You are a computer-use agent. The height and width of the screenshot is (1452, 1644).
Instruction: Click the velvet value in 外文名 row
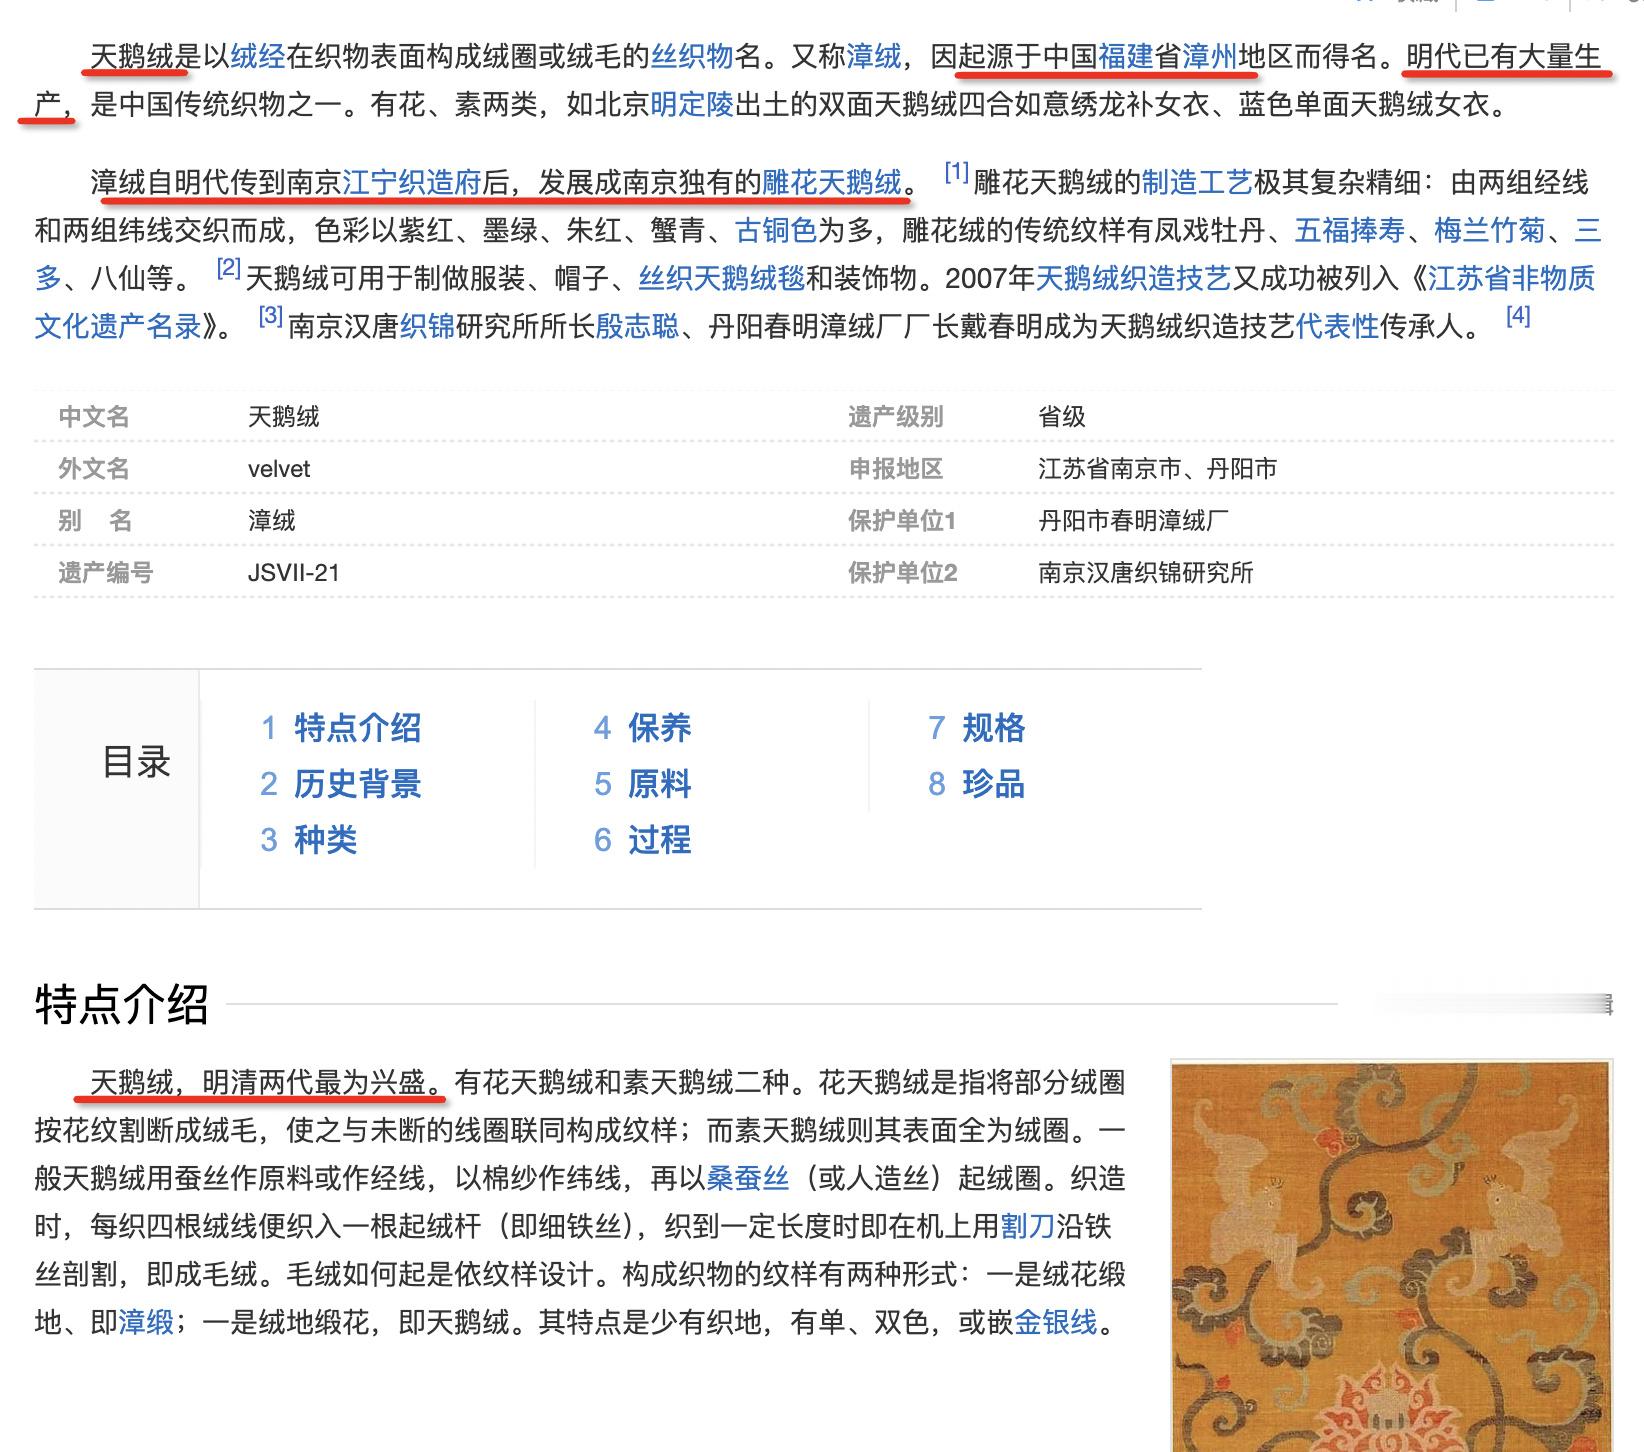(x=279, y=469)
